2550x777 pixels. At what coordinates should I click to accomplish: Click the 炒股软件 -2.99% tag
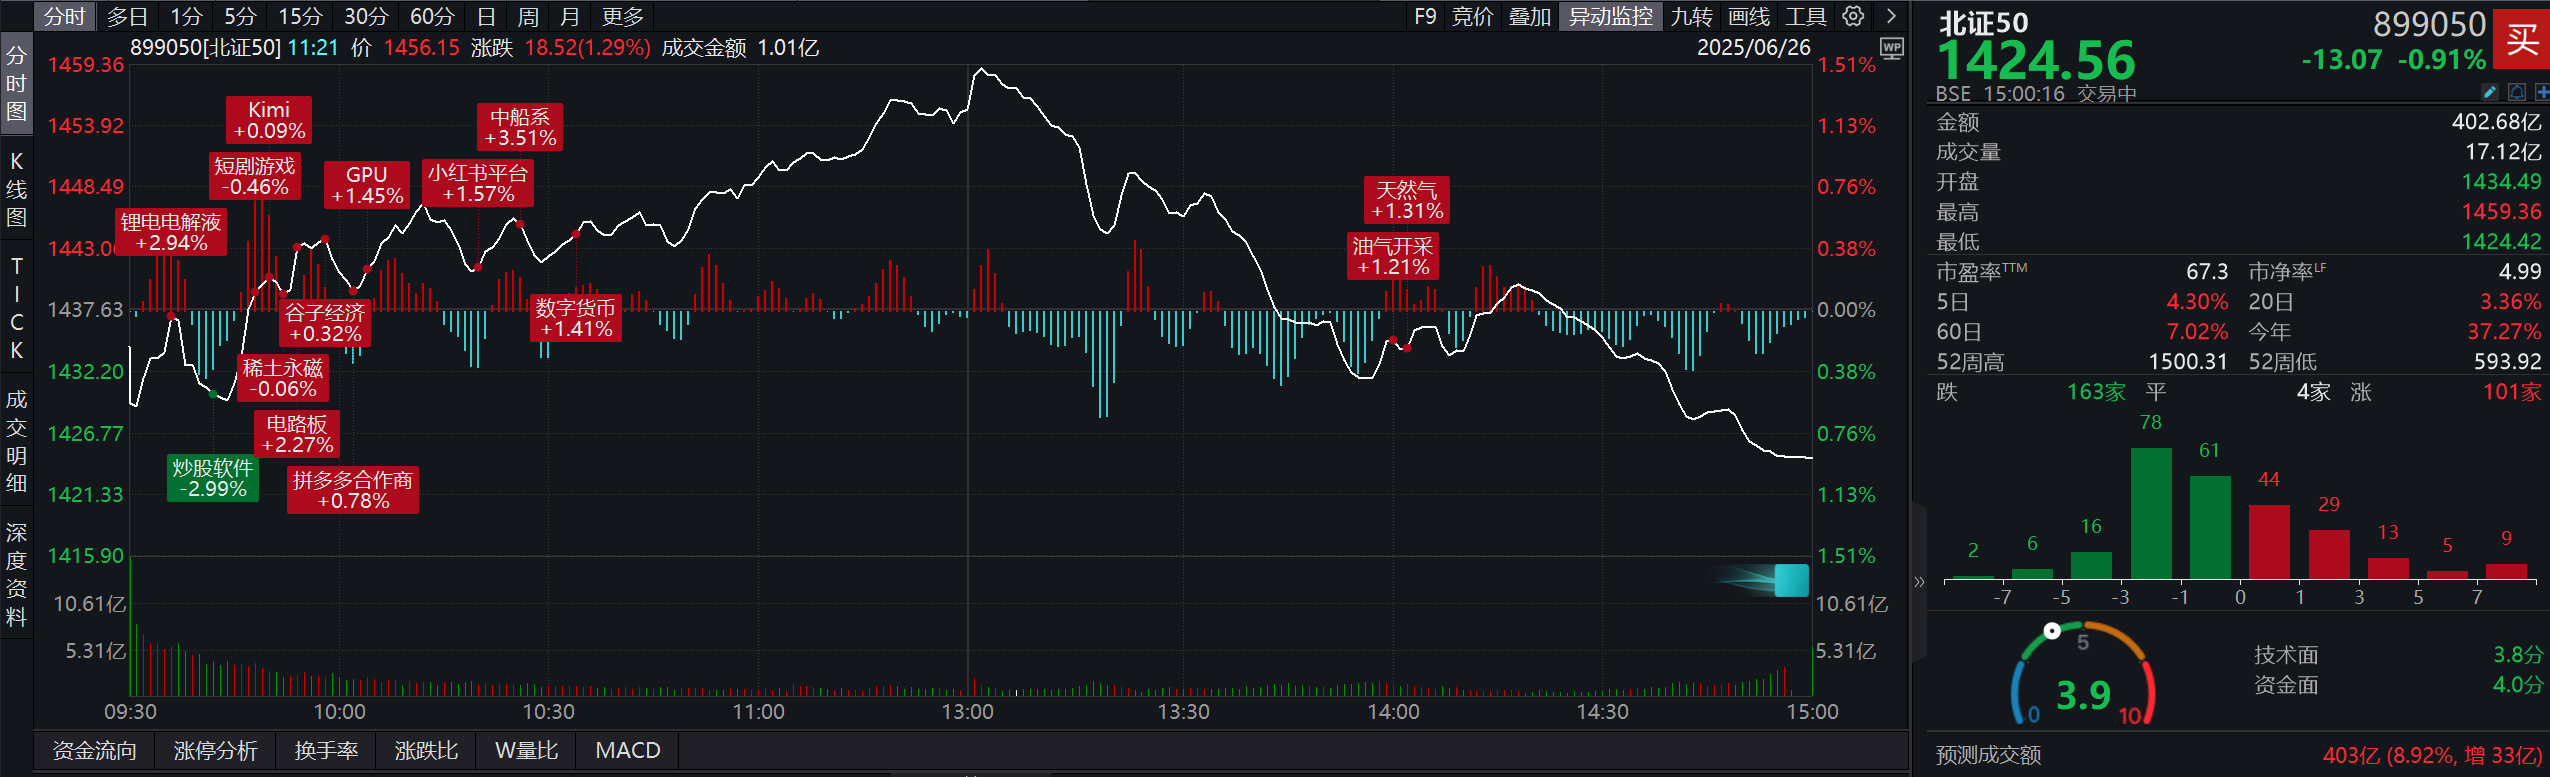213,478
